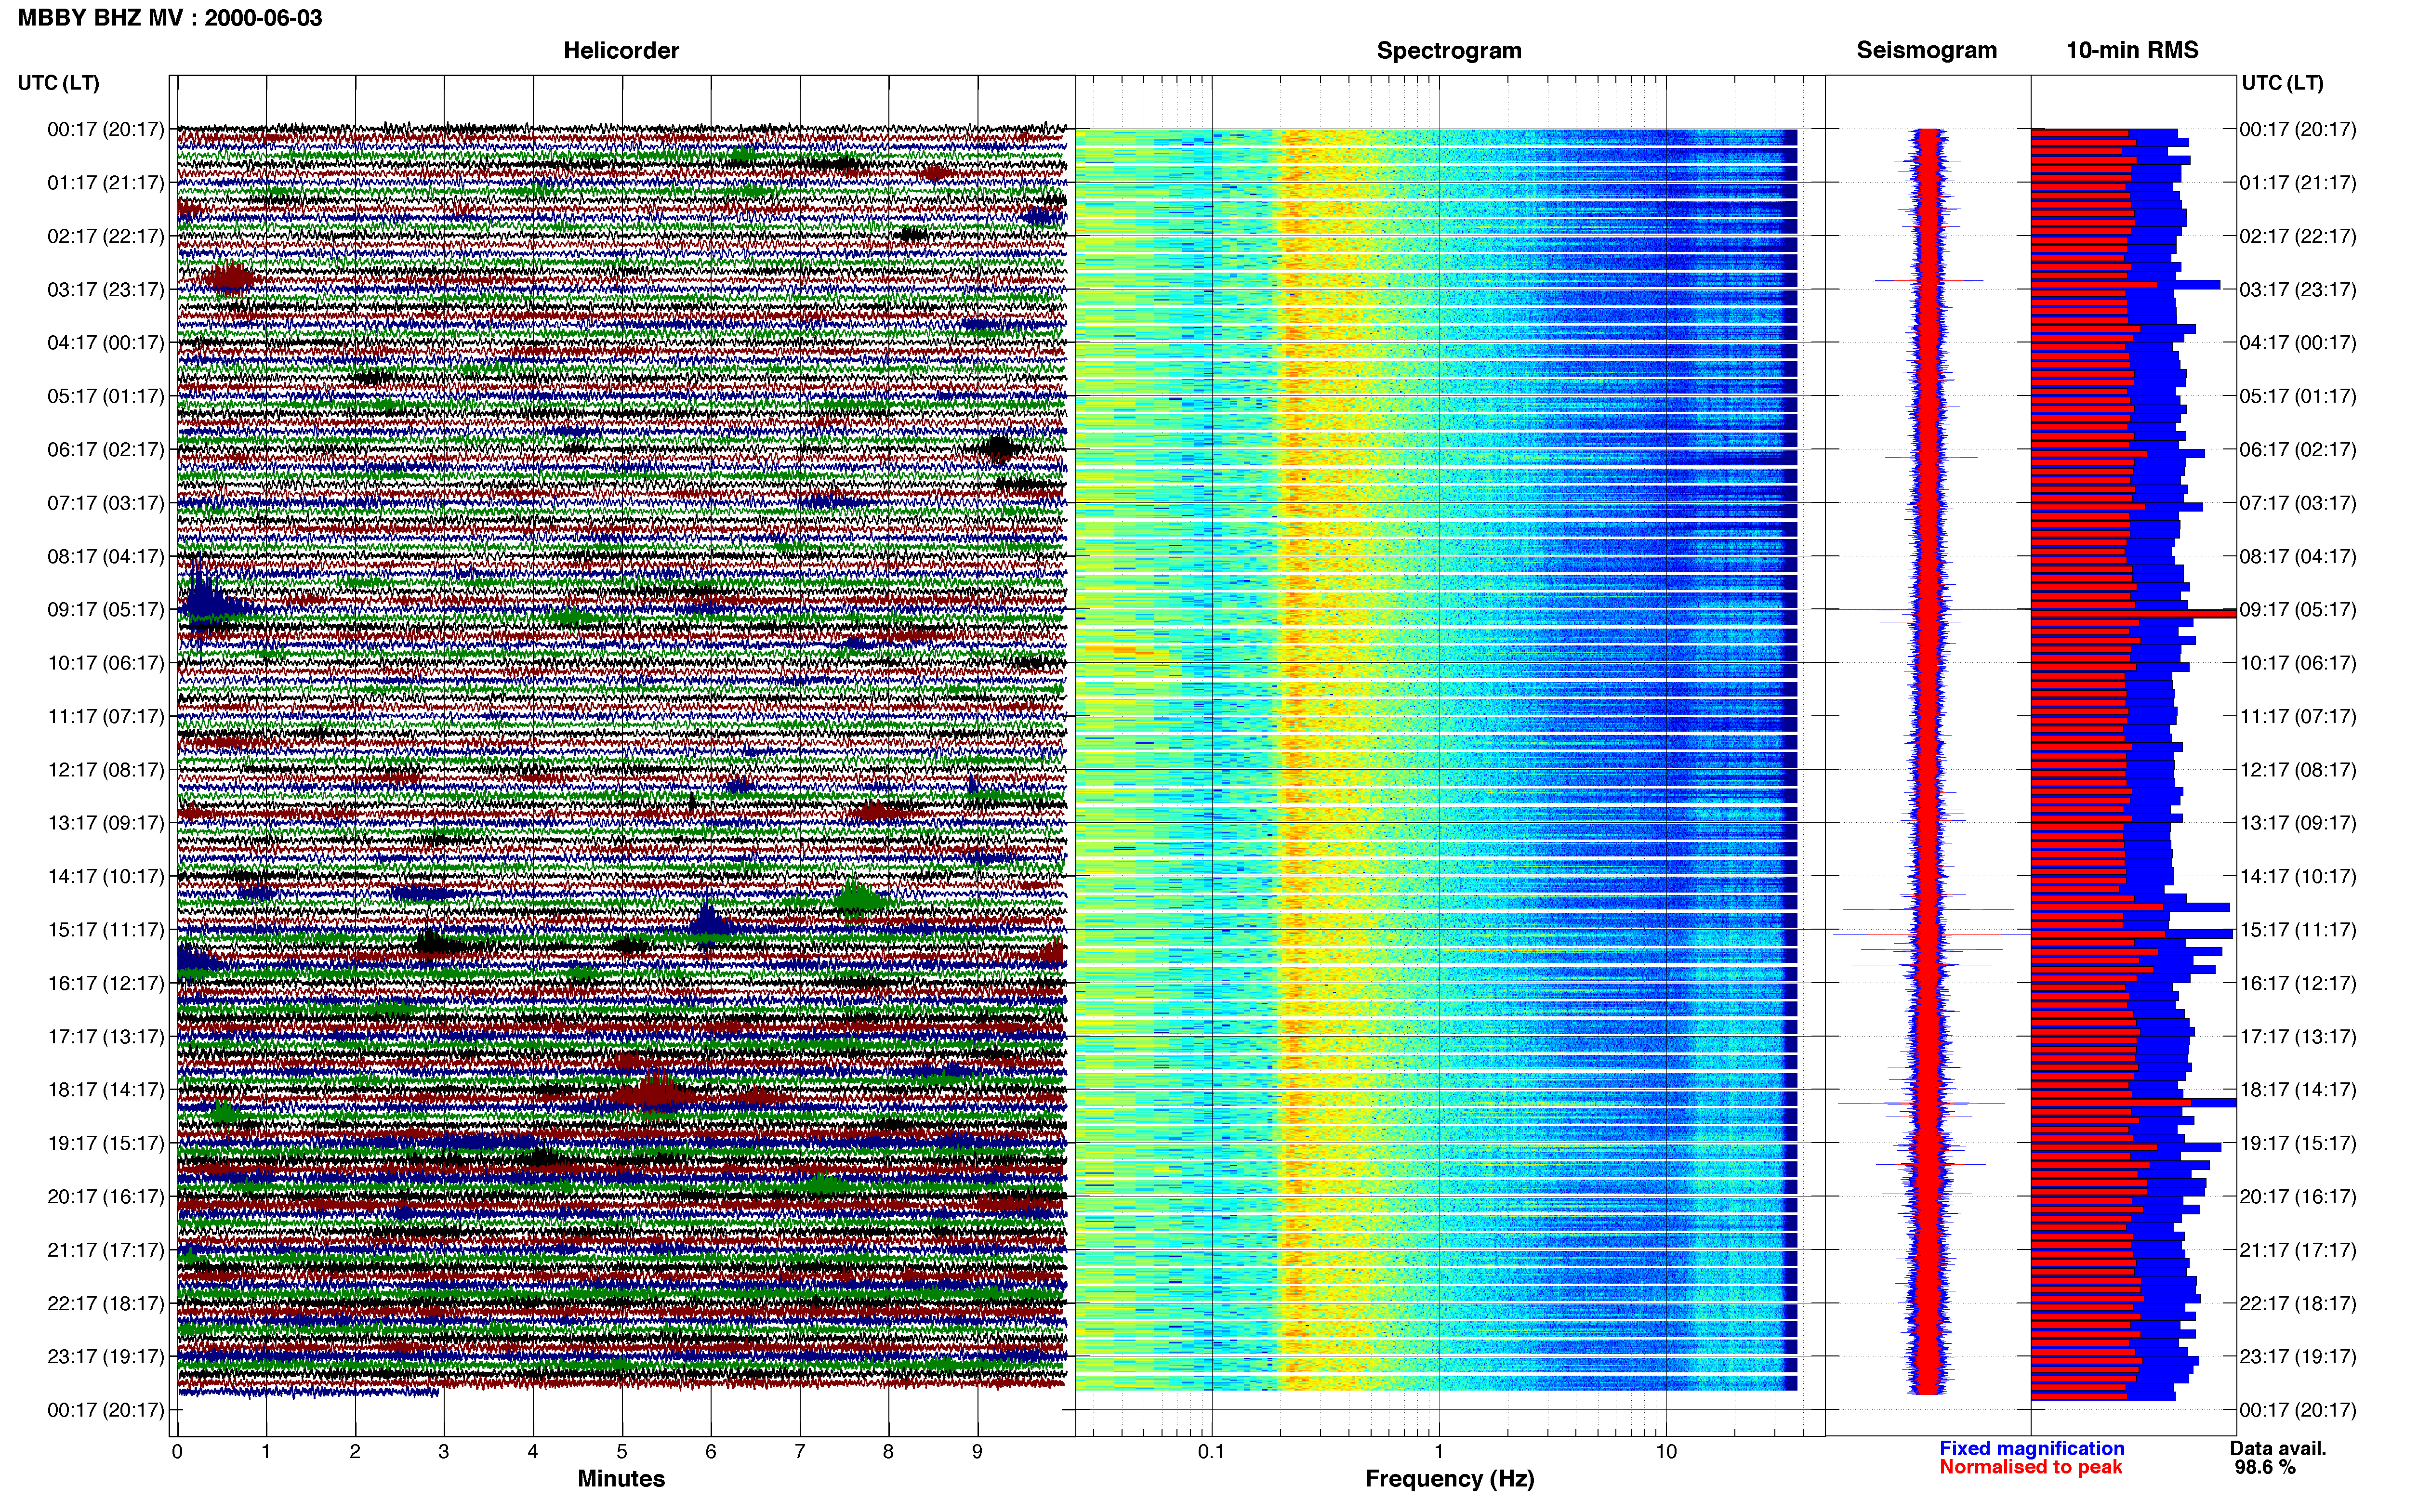The height and width of the screenshot is (1512, 2418).
Task: Click the left 'UTC (LT)' axis label
Action: 59,83
